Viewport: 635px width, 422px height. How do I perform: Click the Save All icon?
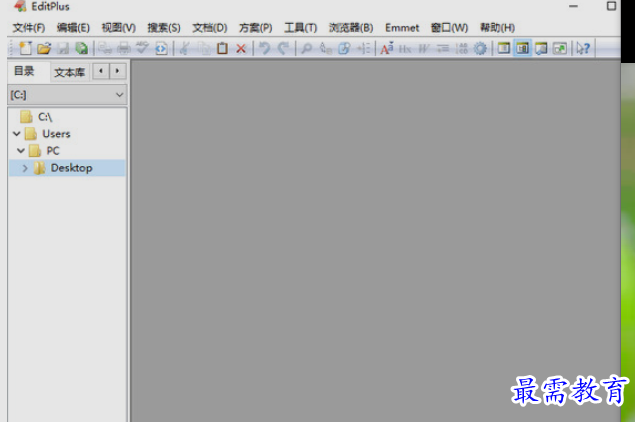[81, 49]
